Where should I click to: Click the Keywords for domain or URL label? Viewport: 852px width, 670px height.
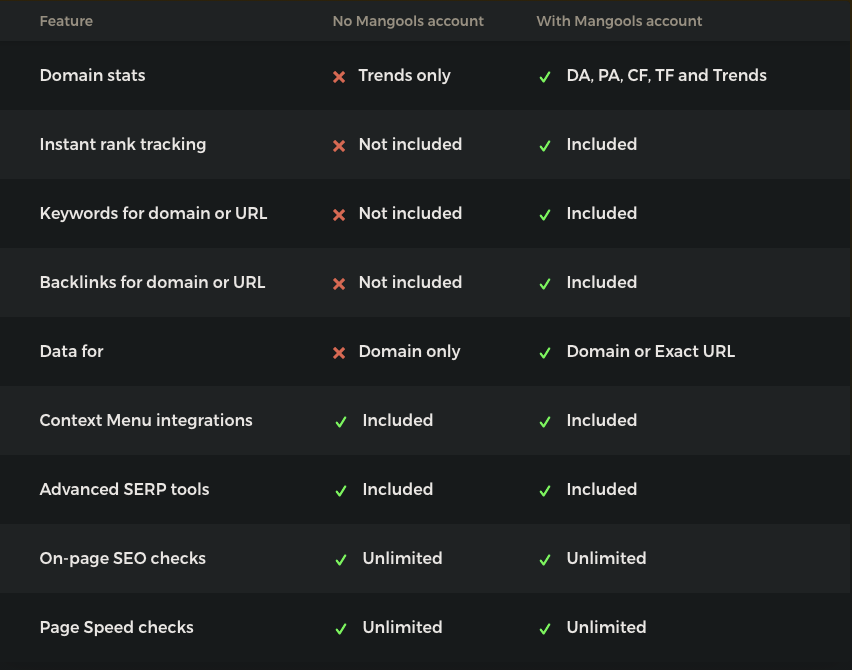pyautogui.click(x=153, y=214)
